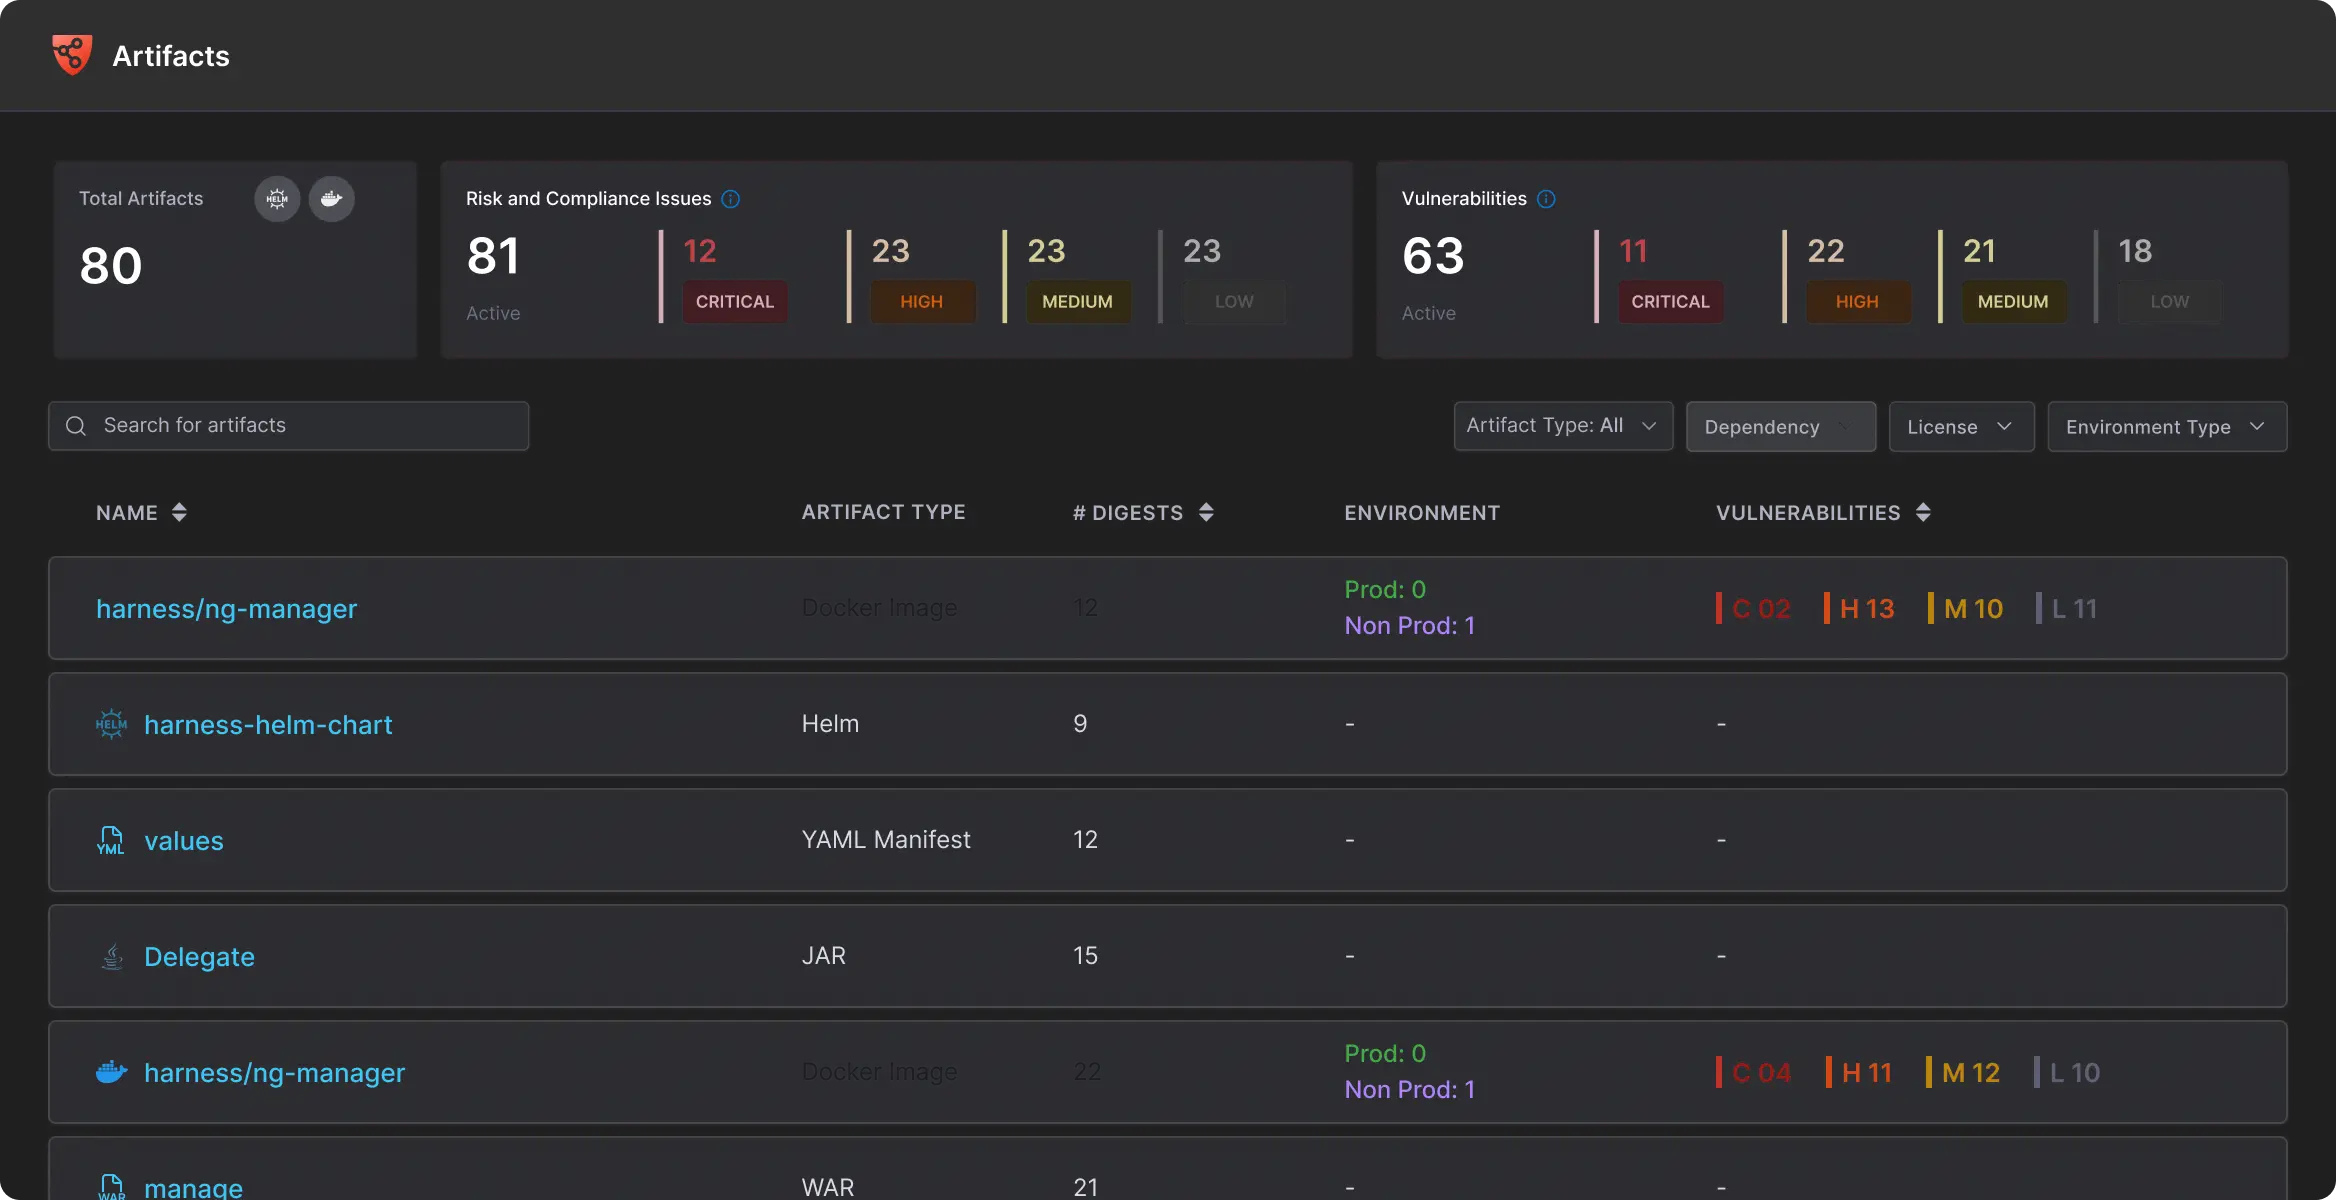Image resolution: width=2336 pixels, height=1200 pixels.
Task: Click Prod: 0 in first row
Action: (1385, 590)
